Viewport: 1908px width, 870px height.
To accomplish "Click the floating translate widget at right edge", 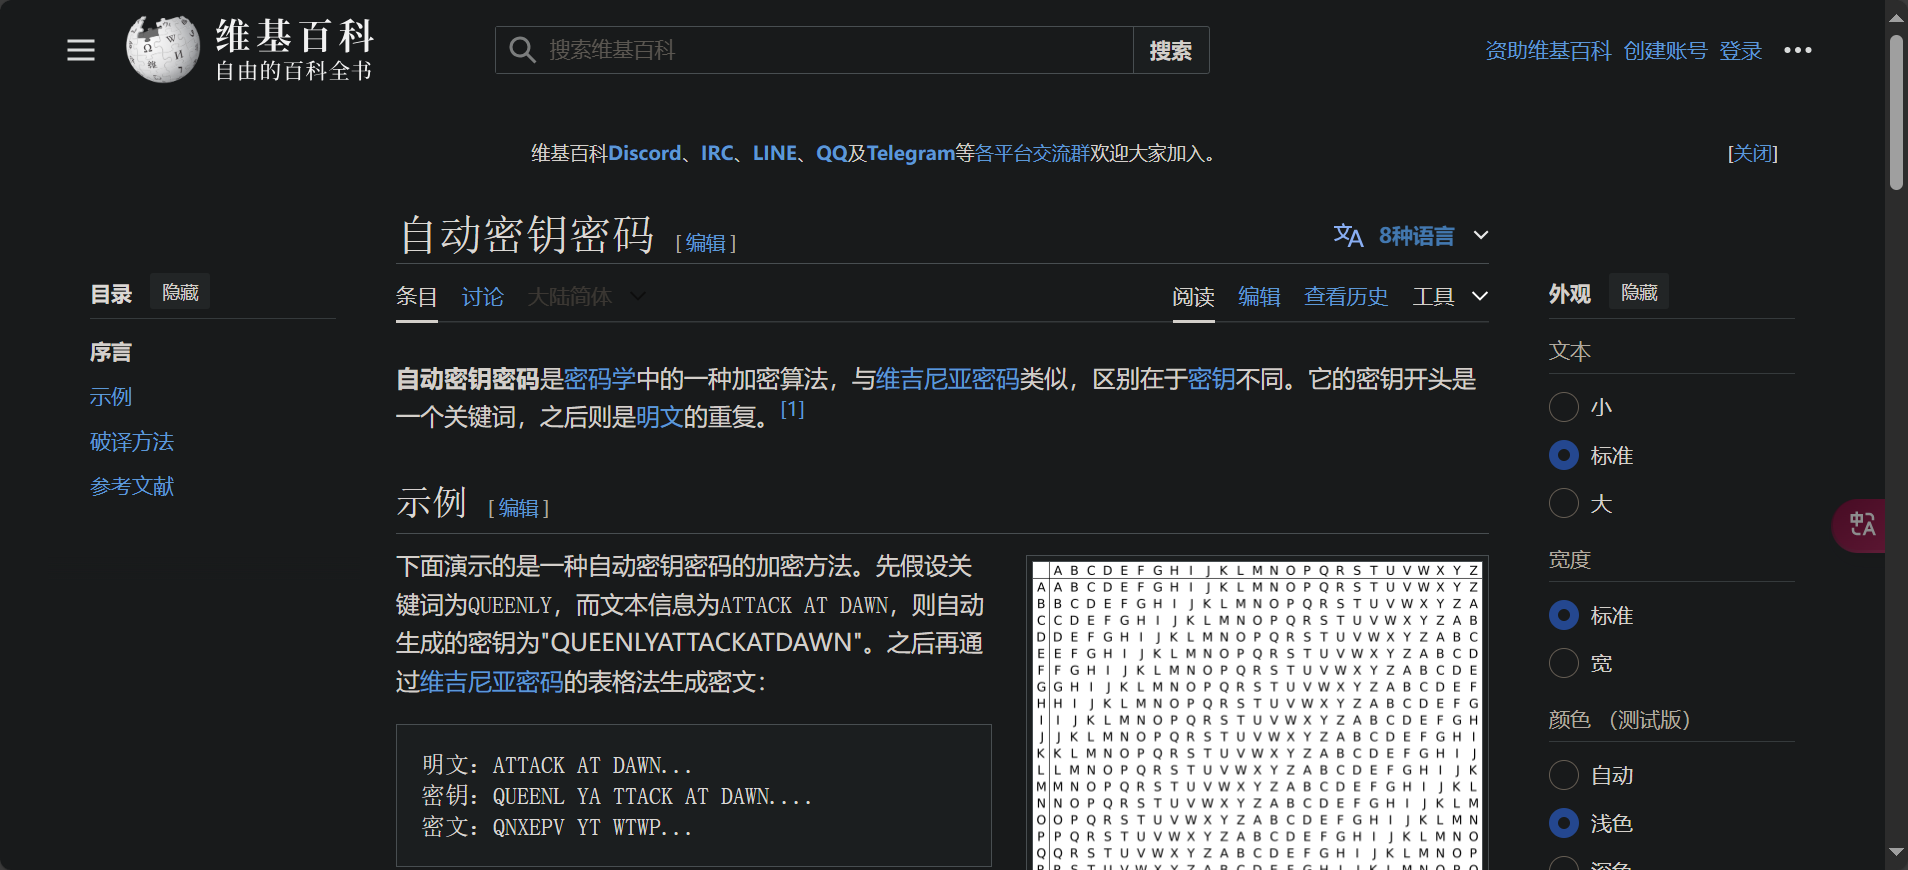I will [1861, 525].
